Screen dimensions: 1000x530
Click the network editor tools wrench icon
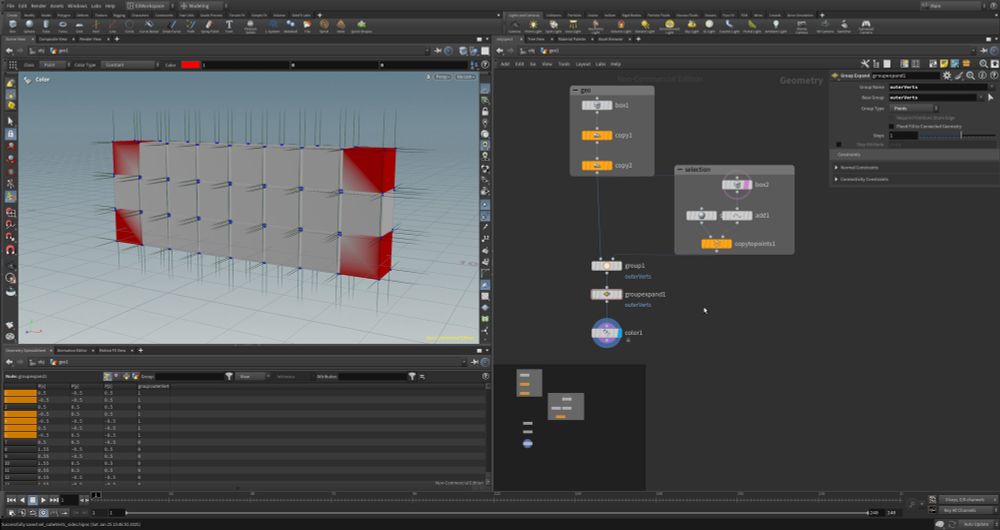click(x=865, y=64)
